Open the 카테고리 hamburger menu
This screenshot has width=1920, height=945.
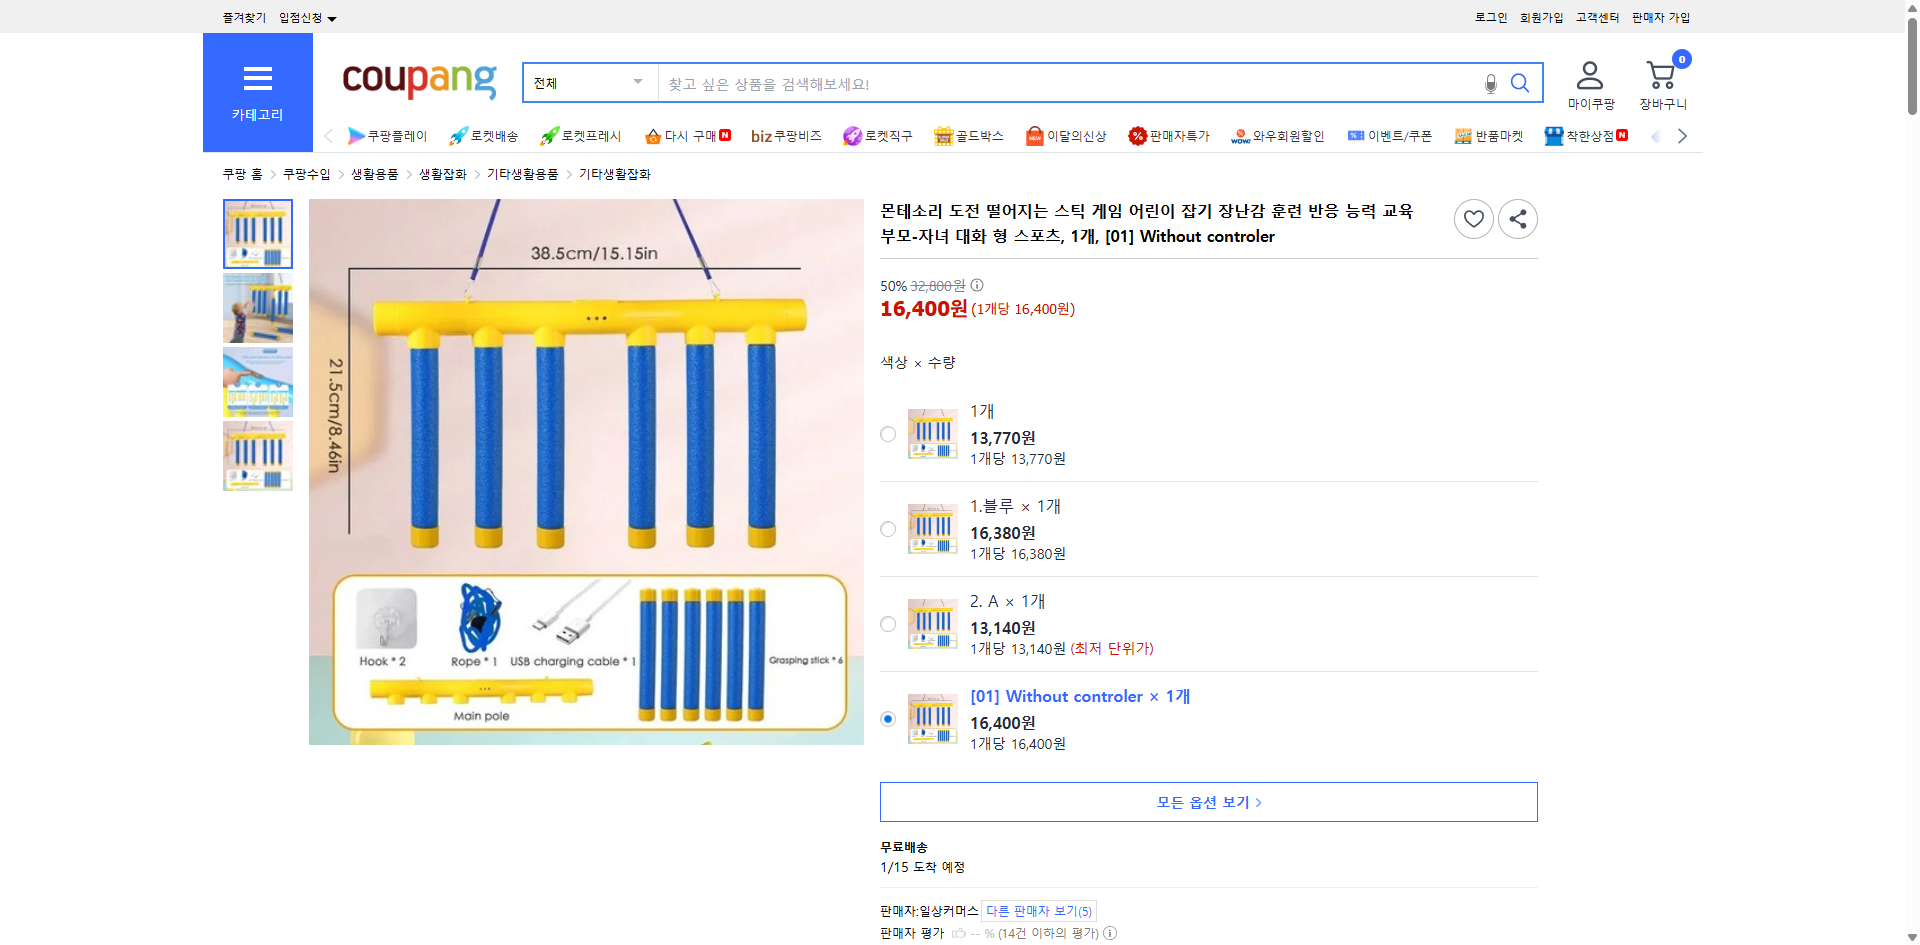(x=257, y=80)
